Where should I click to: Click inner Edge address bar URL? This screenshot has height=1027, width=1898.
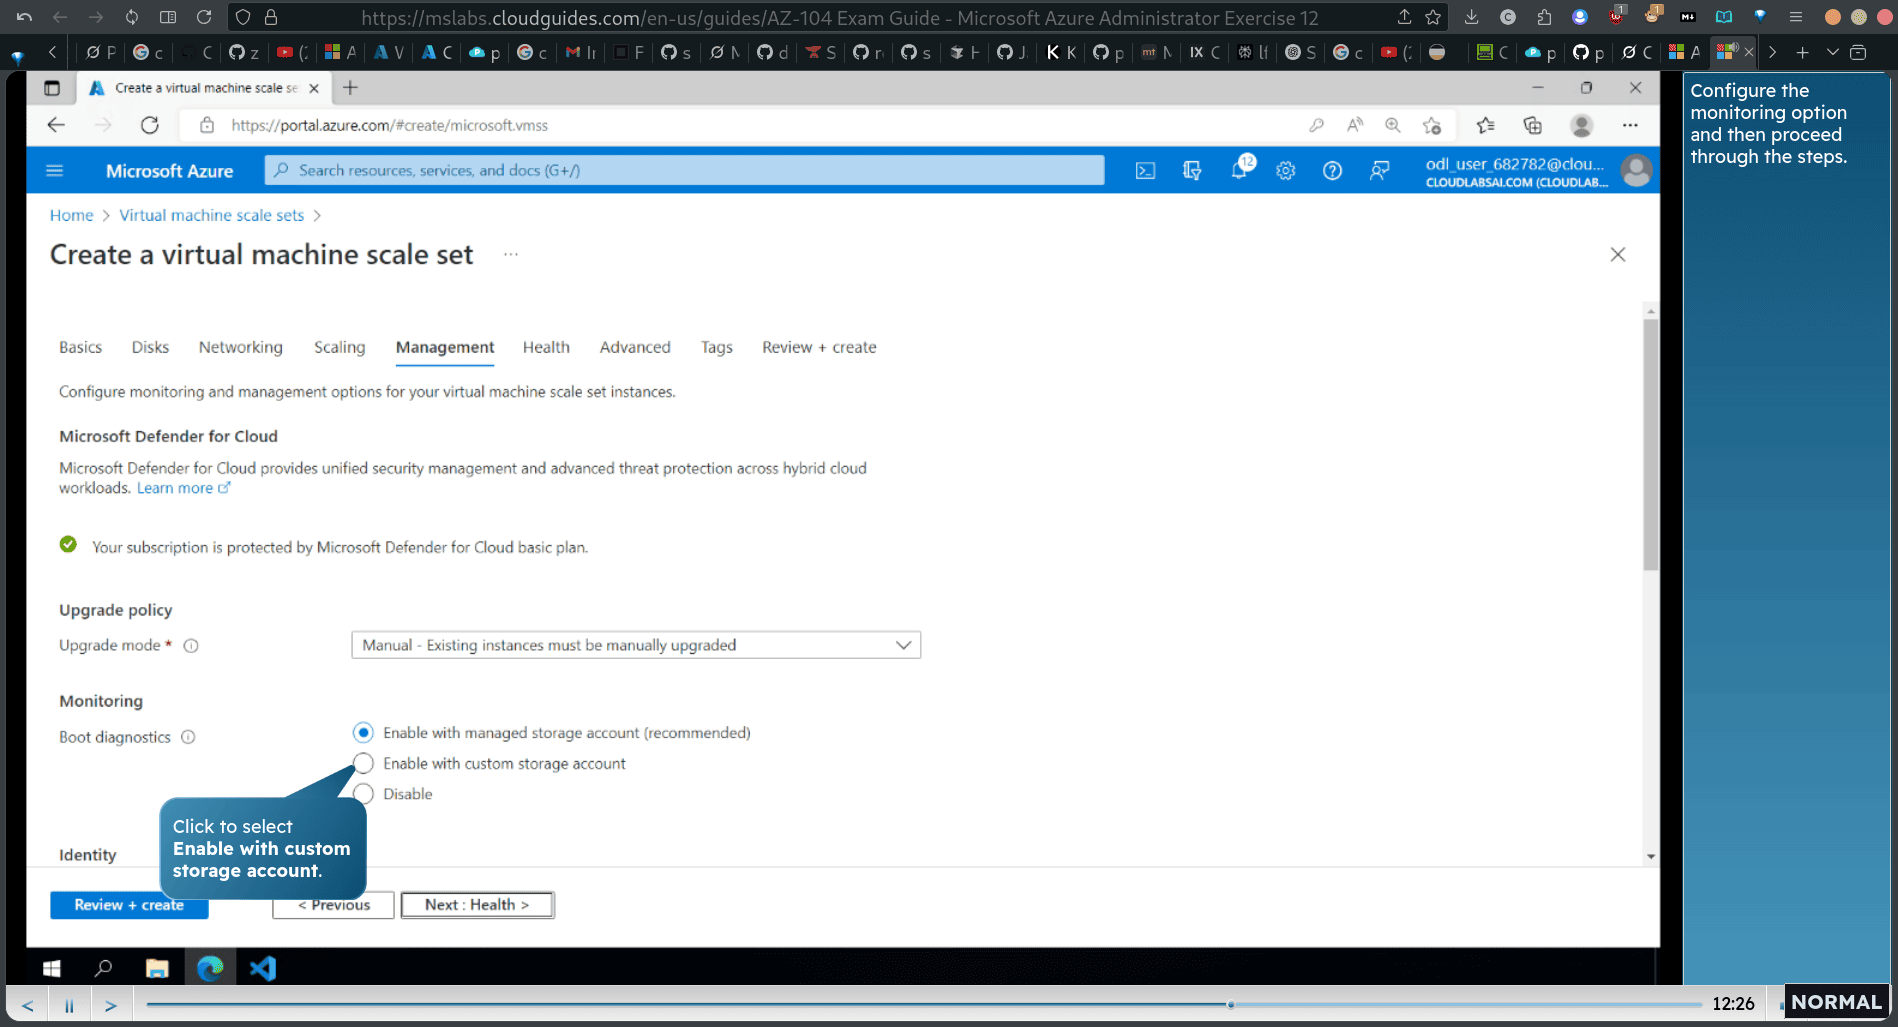click(x=389, y=125)
